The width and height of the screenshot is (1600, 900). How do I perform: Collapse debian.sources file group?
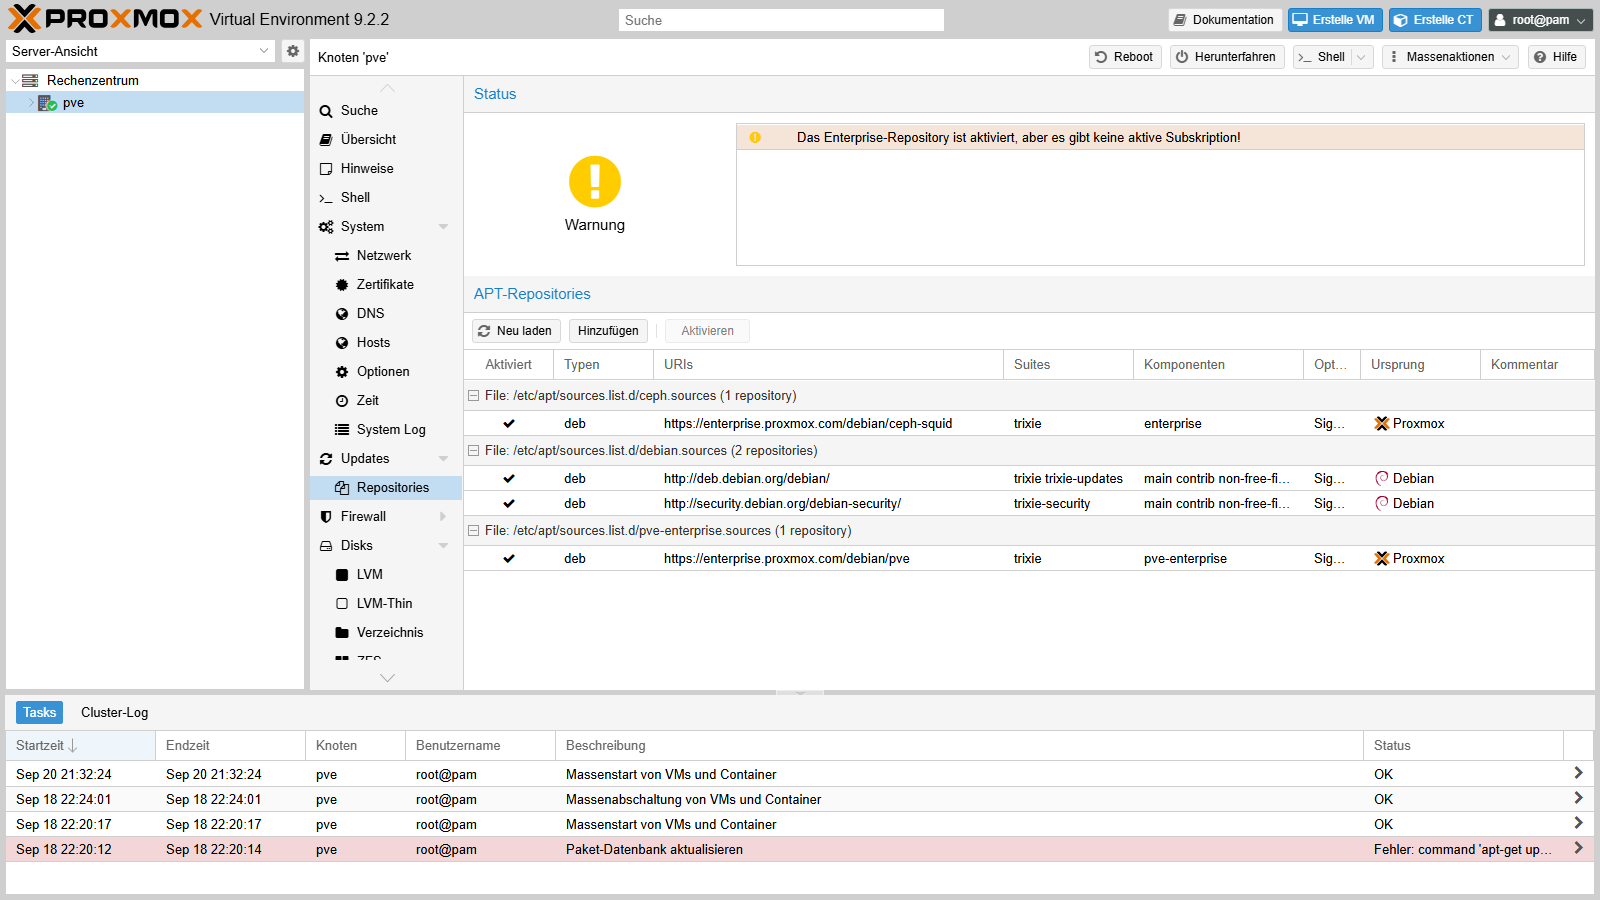[474, 451]
